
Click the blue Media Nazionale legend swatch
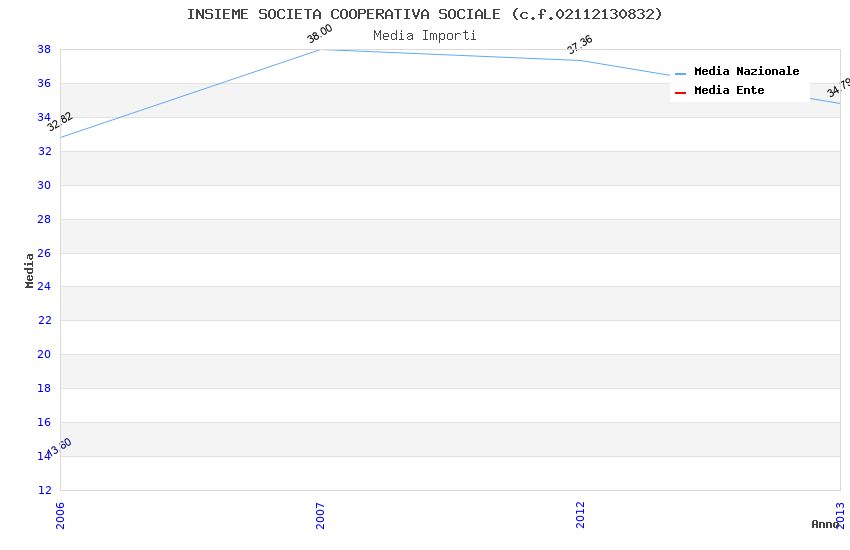tap(680, 73)
